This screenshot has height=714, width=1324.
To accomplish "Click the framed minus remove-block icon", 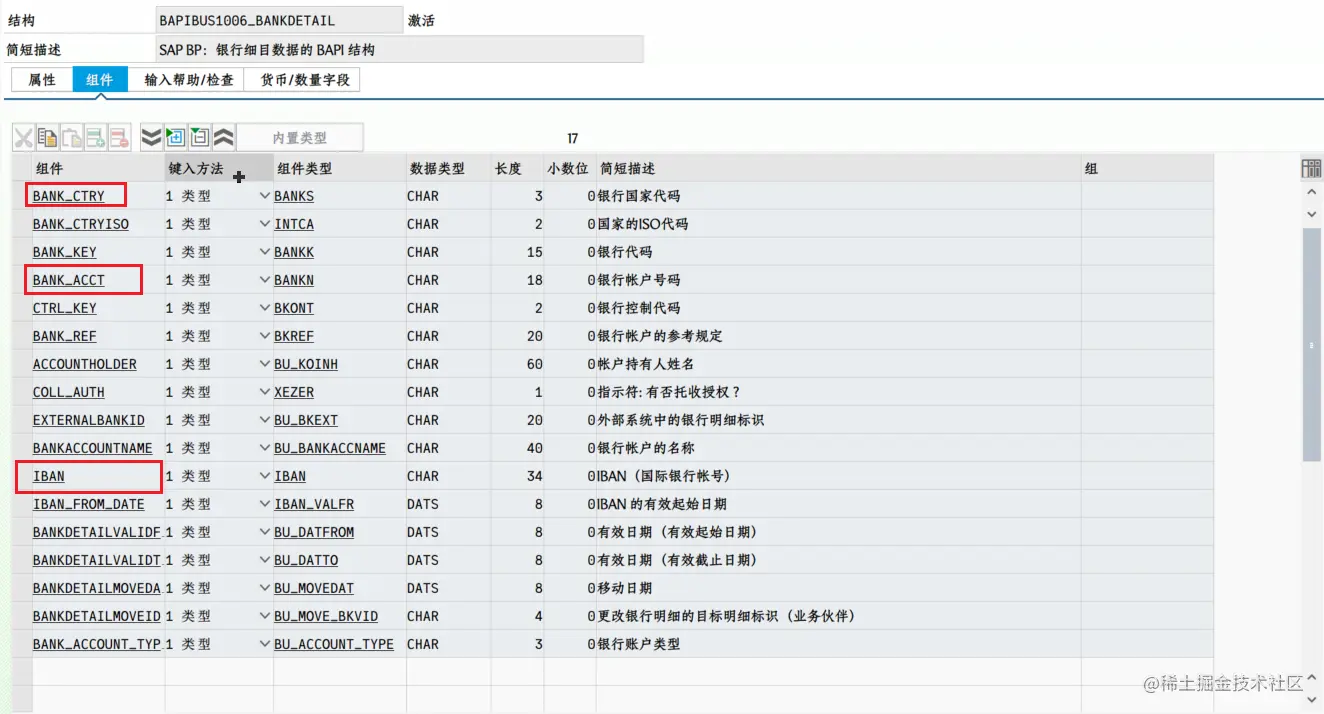I will click(198, 136).
